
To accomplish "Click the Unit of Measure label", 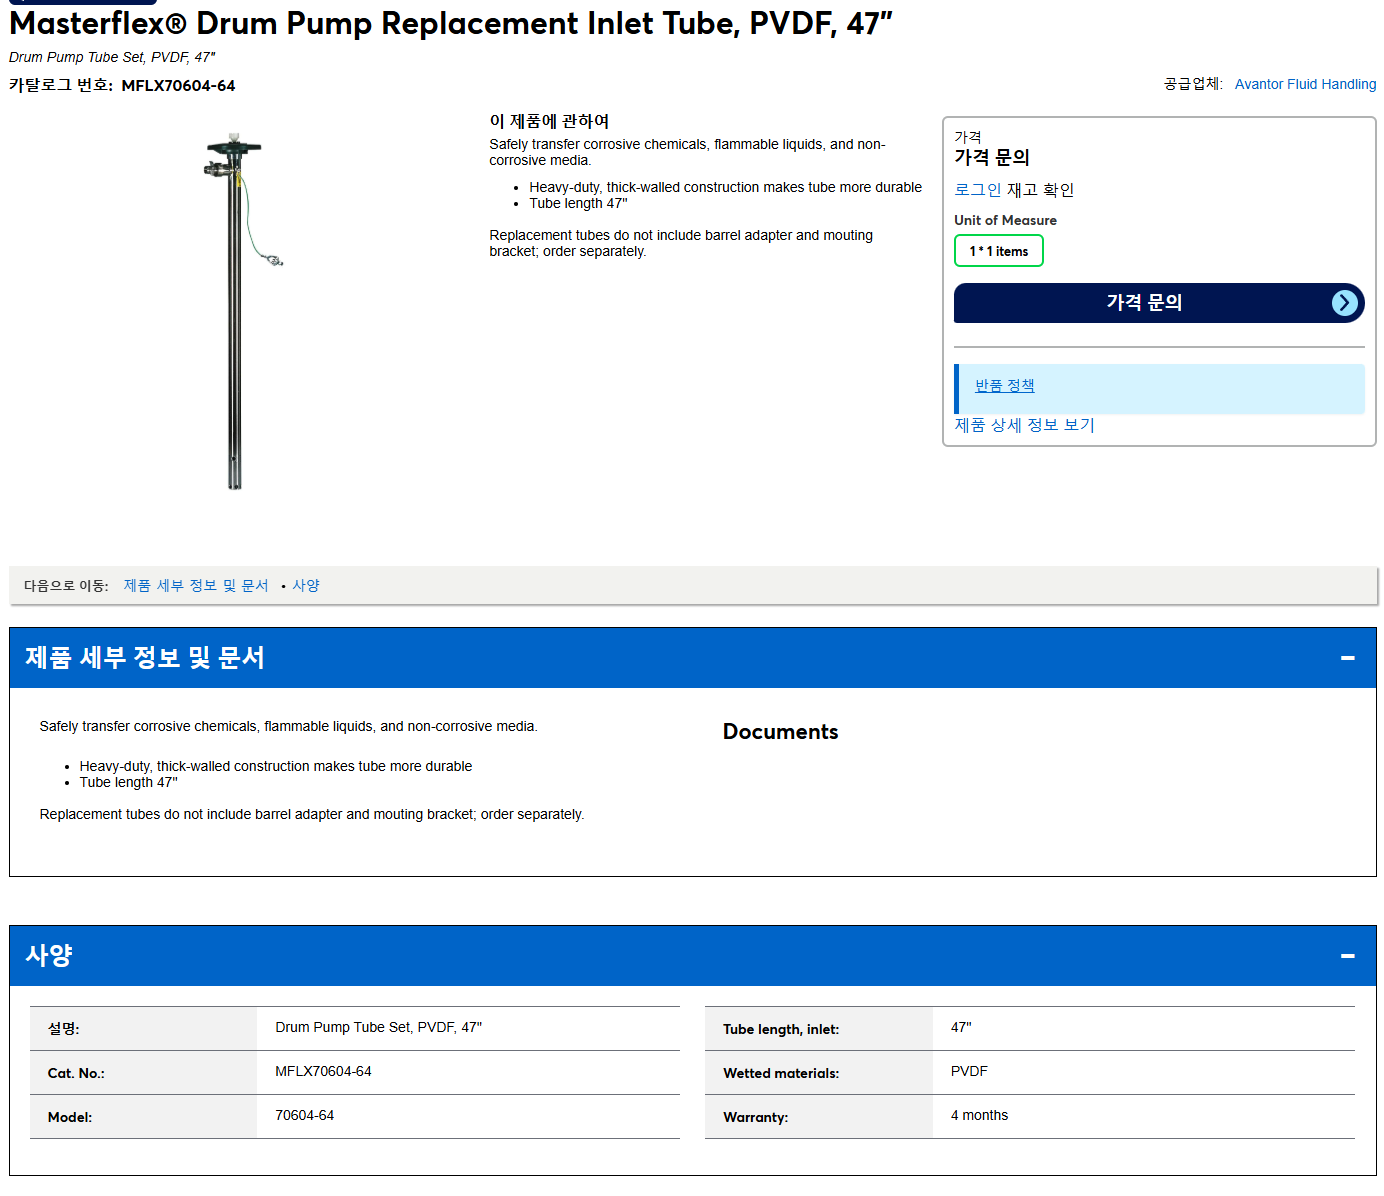I will (x=1005, y=220).
